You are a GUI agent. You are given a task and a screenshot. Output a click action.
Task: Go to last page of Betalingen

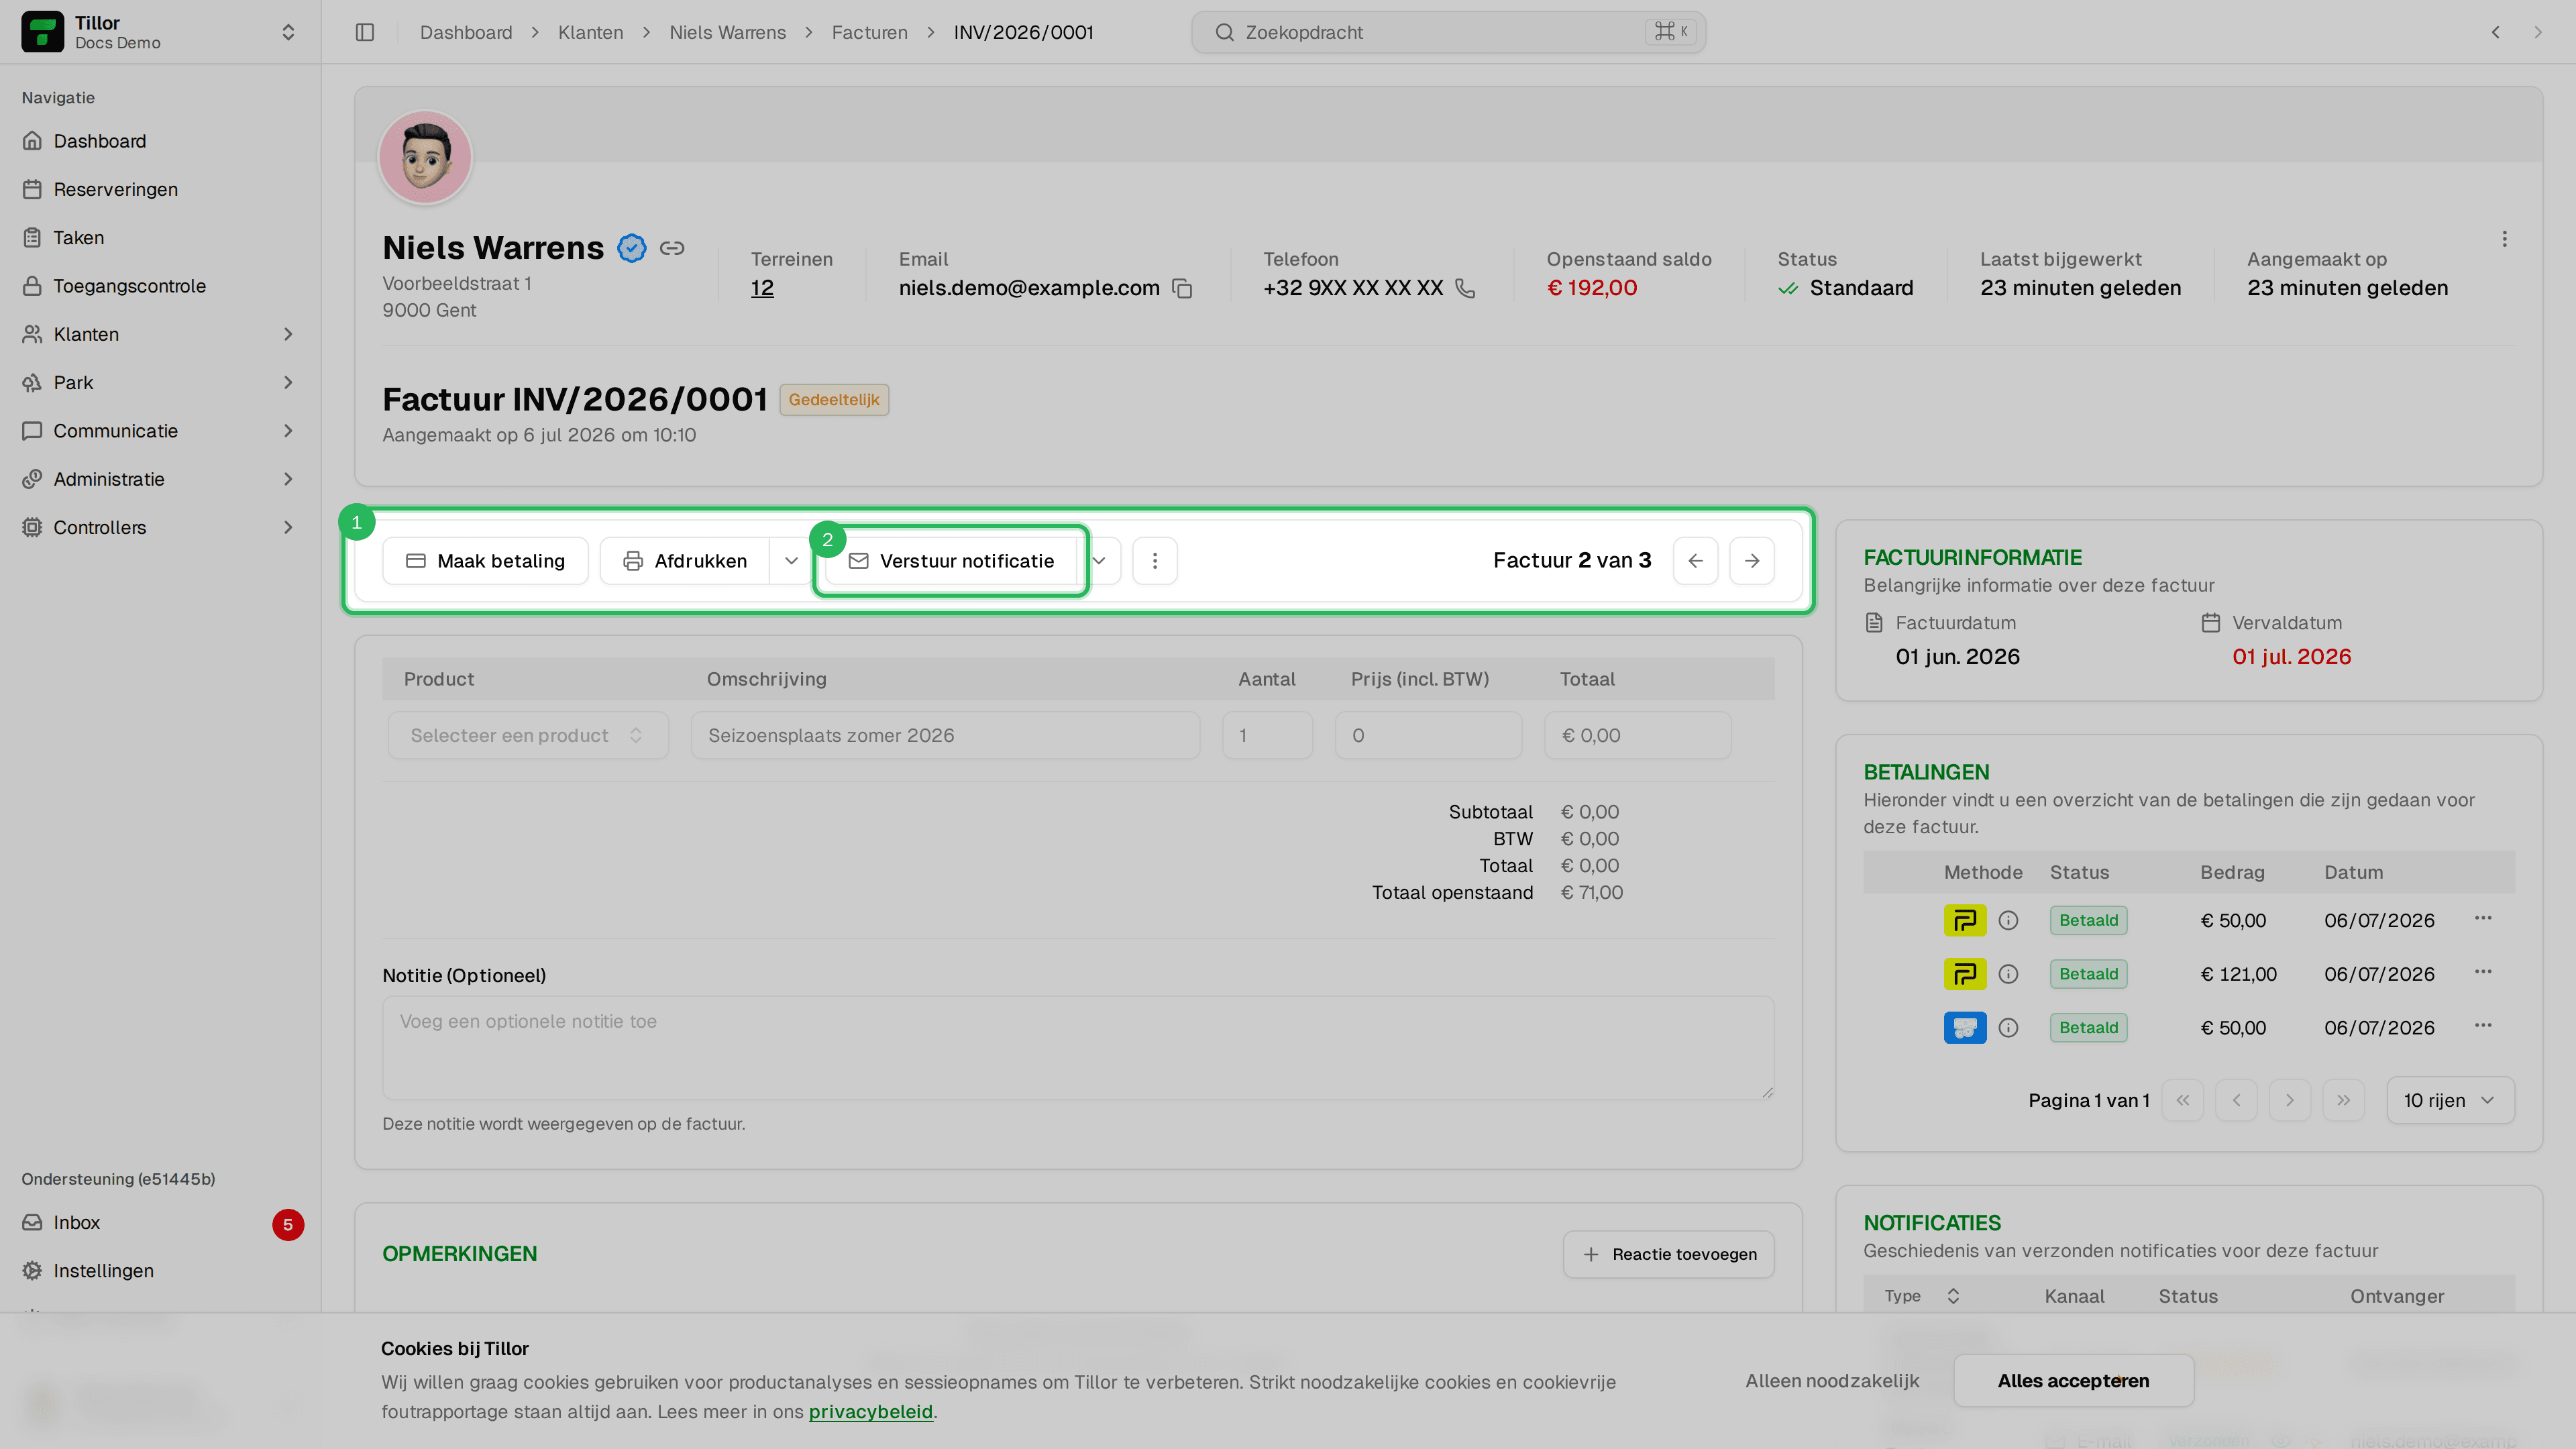[x=2343, y=1101]
